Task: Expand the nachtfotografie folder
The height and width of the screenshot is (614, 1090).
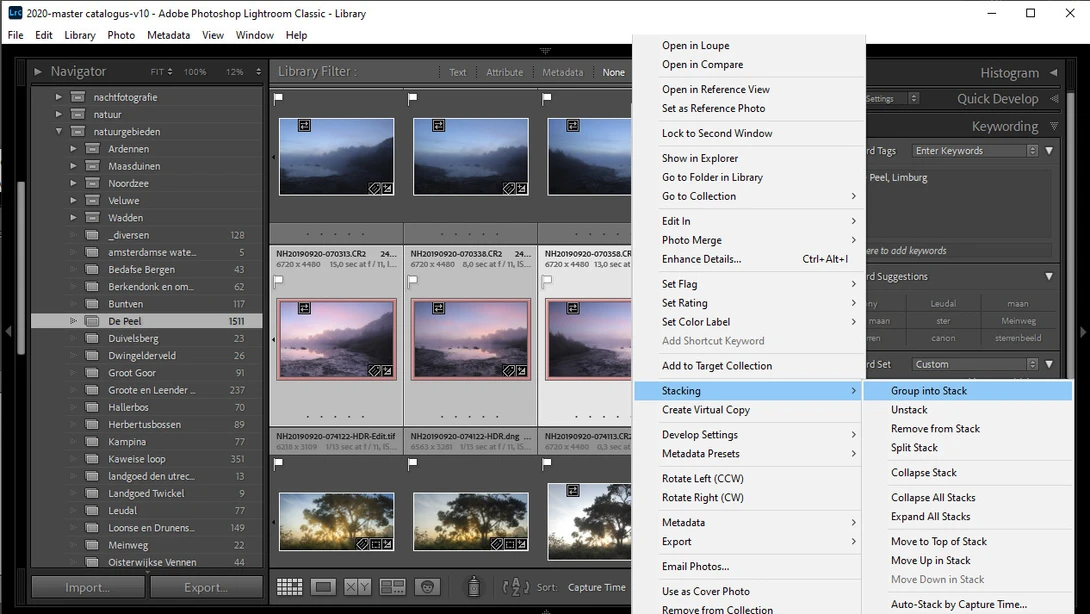Action: pyautogui.click(x=58, y=97)
